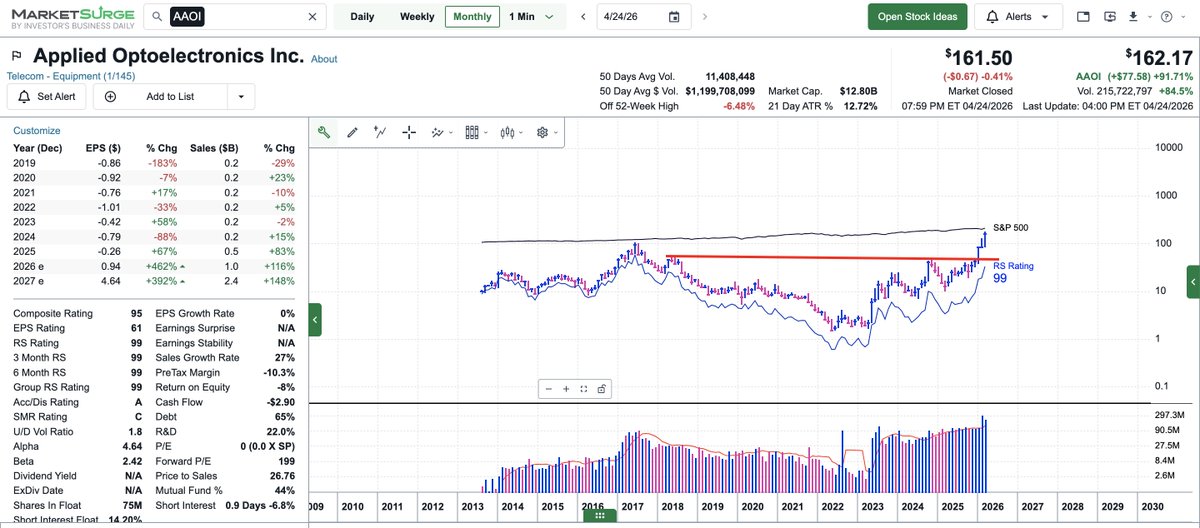Open the help question mark icon
Image resolution: width=1200 pixels, height=528 pixels.
tap(1167, 17)
